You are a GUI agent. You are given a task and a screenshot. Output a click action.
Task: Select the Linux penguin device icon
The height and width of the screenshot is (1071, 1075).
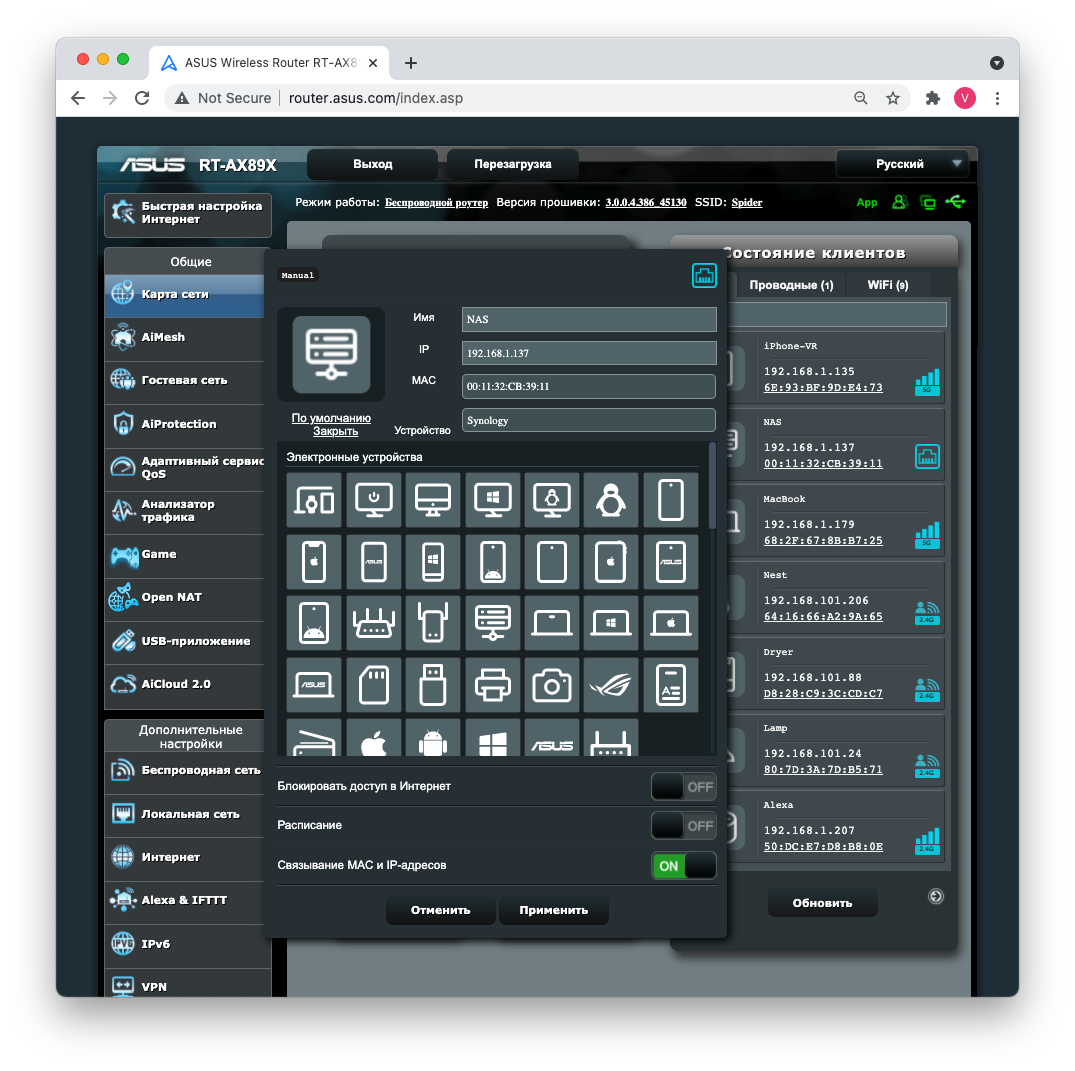pyautogui.click(x=610, y=500)
